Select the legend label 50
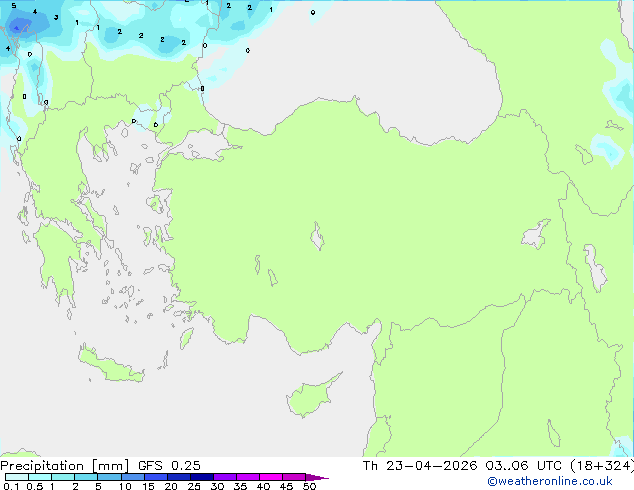Image resolution: width=634 pixels, height=490 pixels. click(309, 486)
